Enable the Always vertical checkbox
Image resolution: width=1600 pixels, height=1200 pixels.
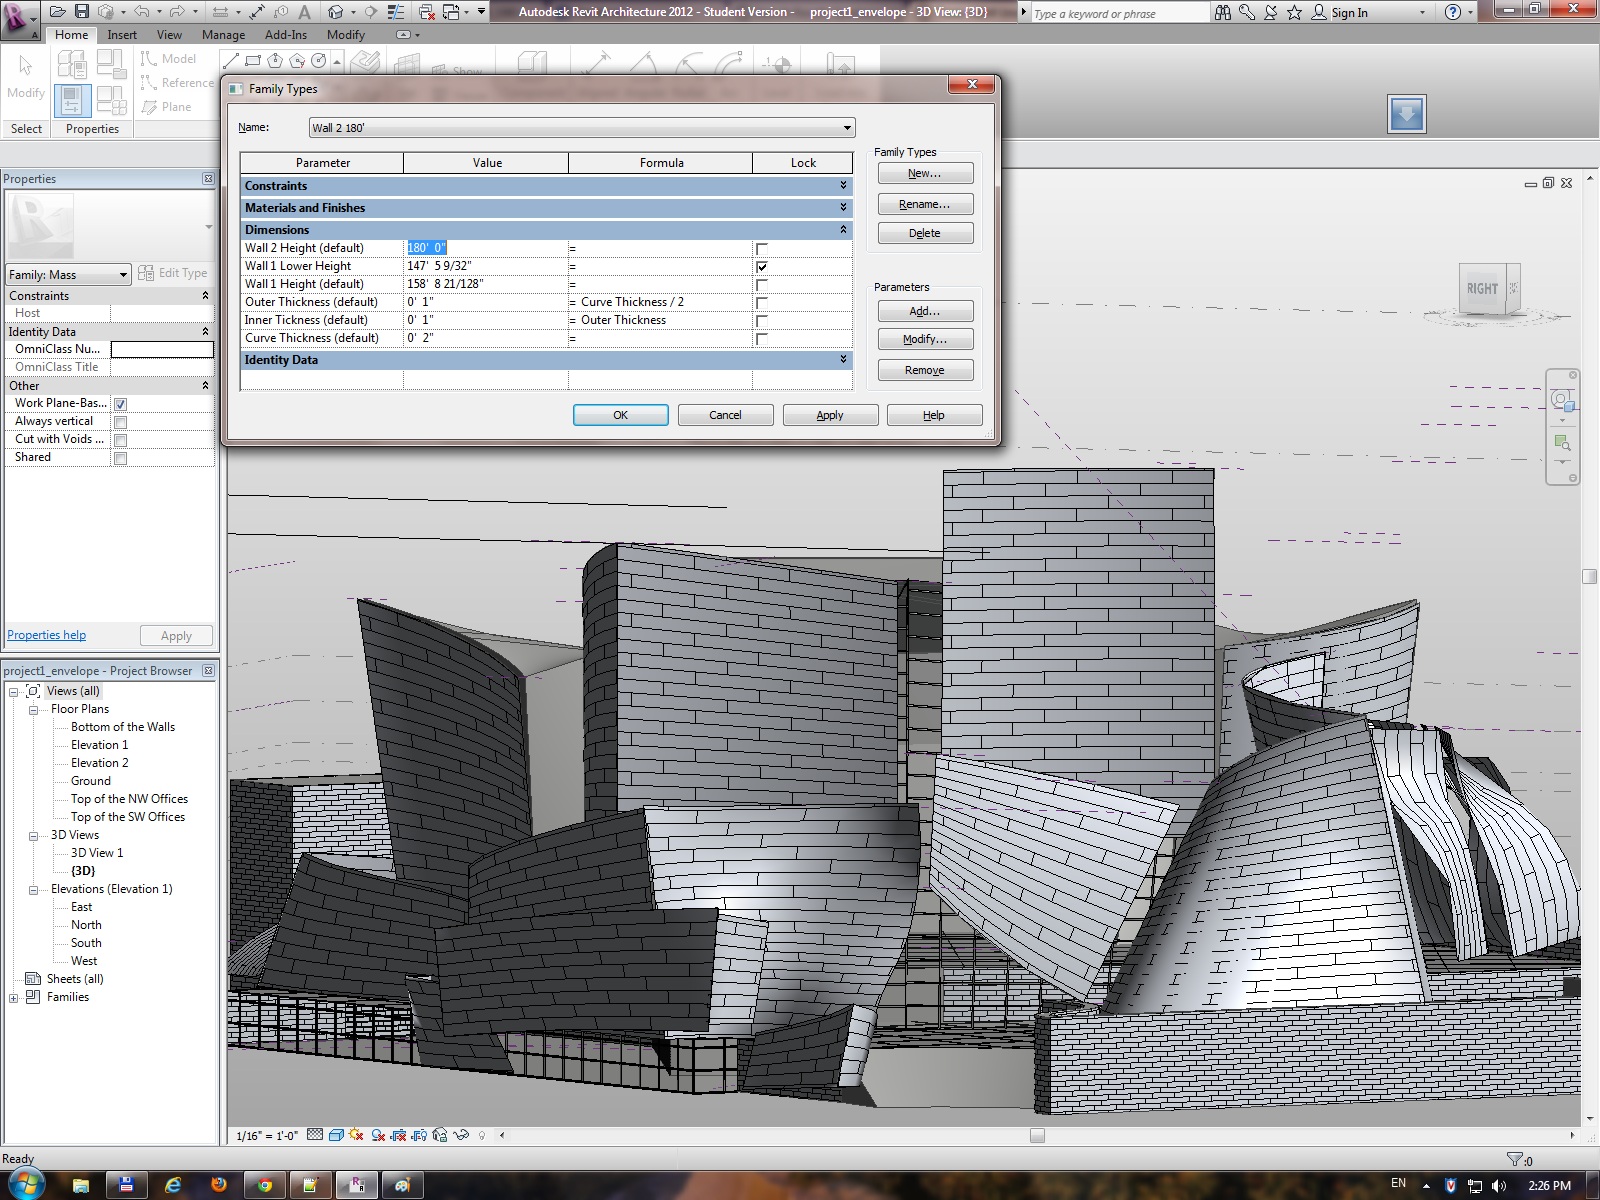120,422
